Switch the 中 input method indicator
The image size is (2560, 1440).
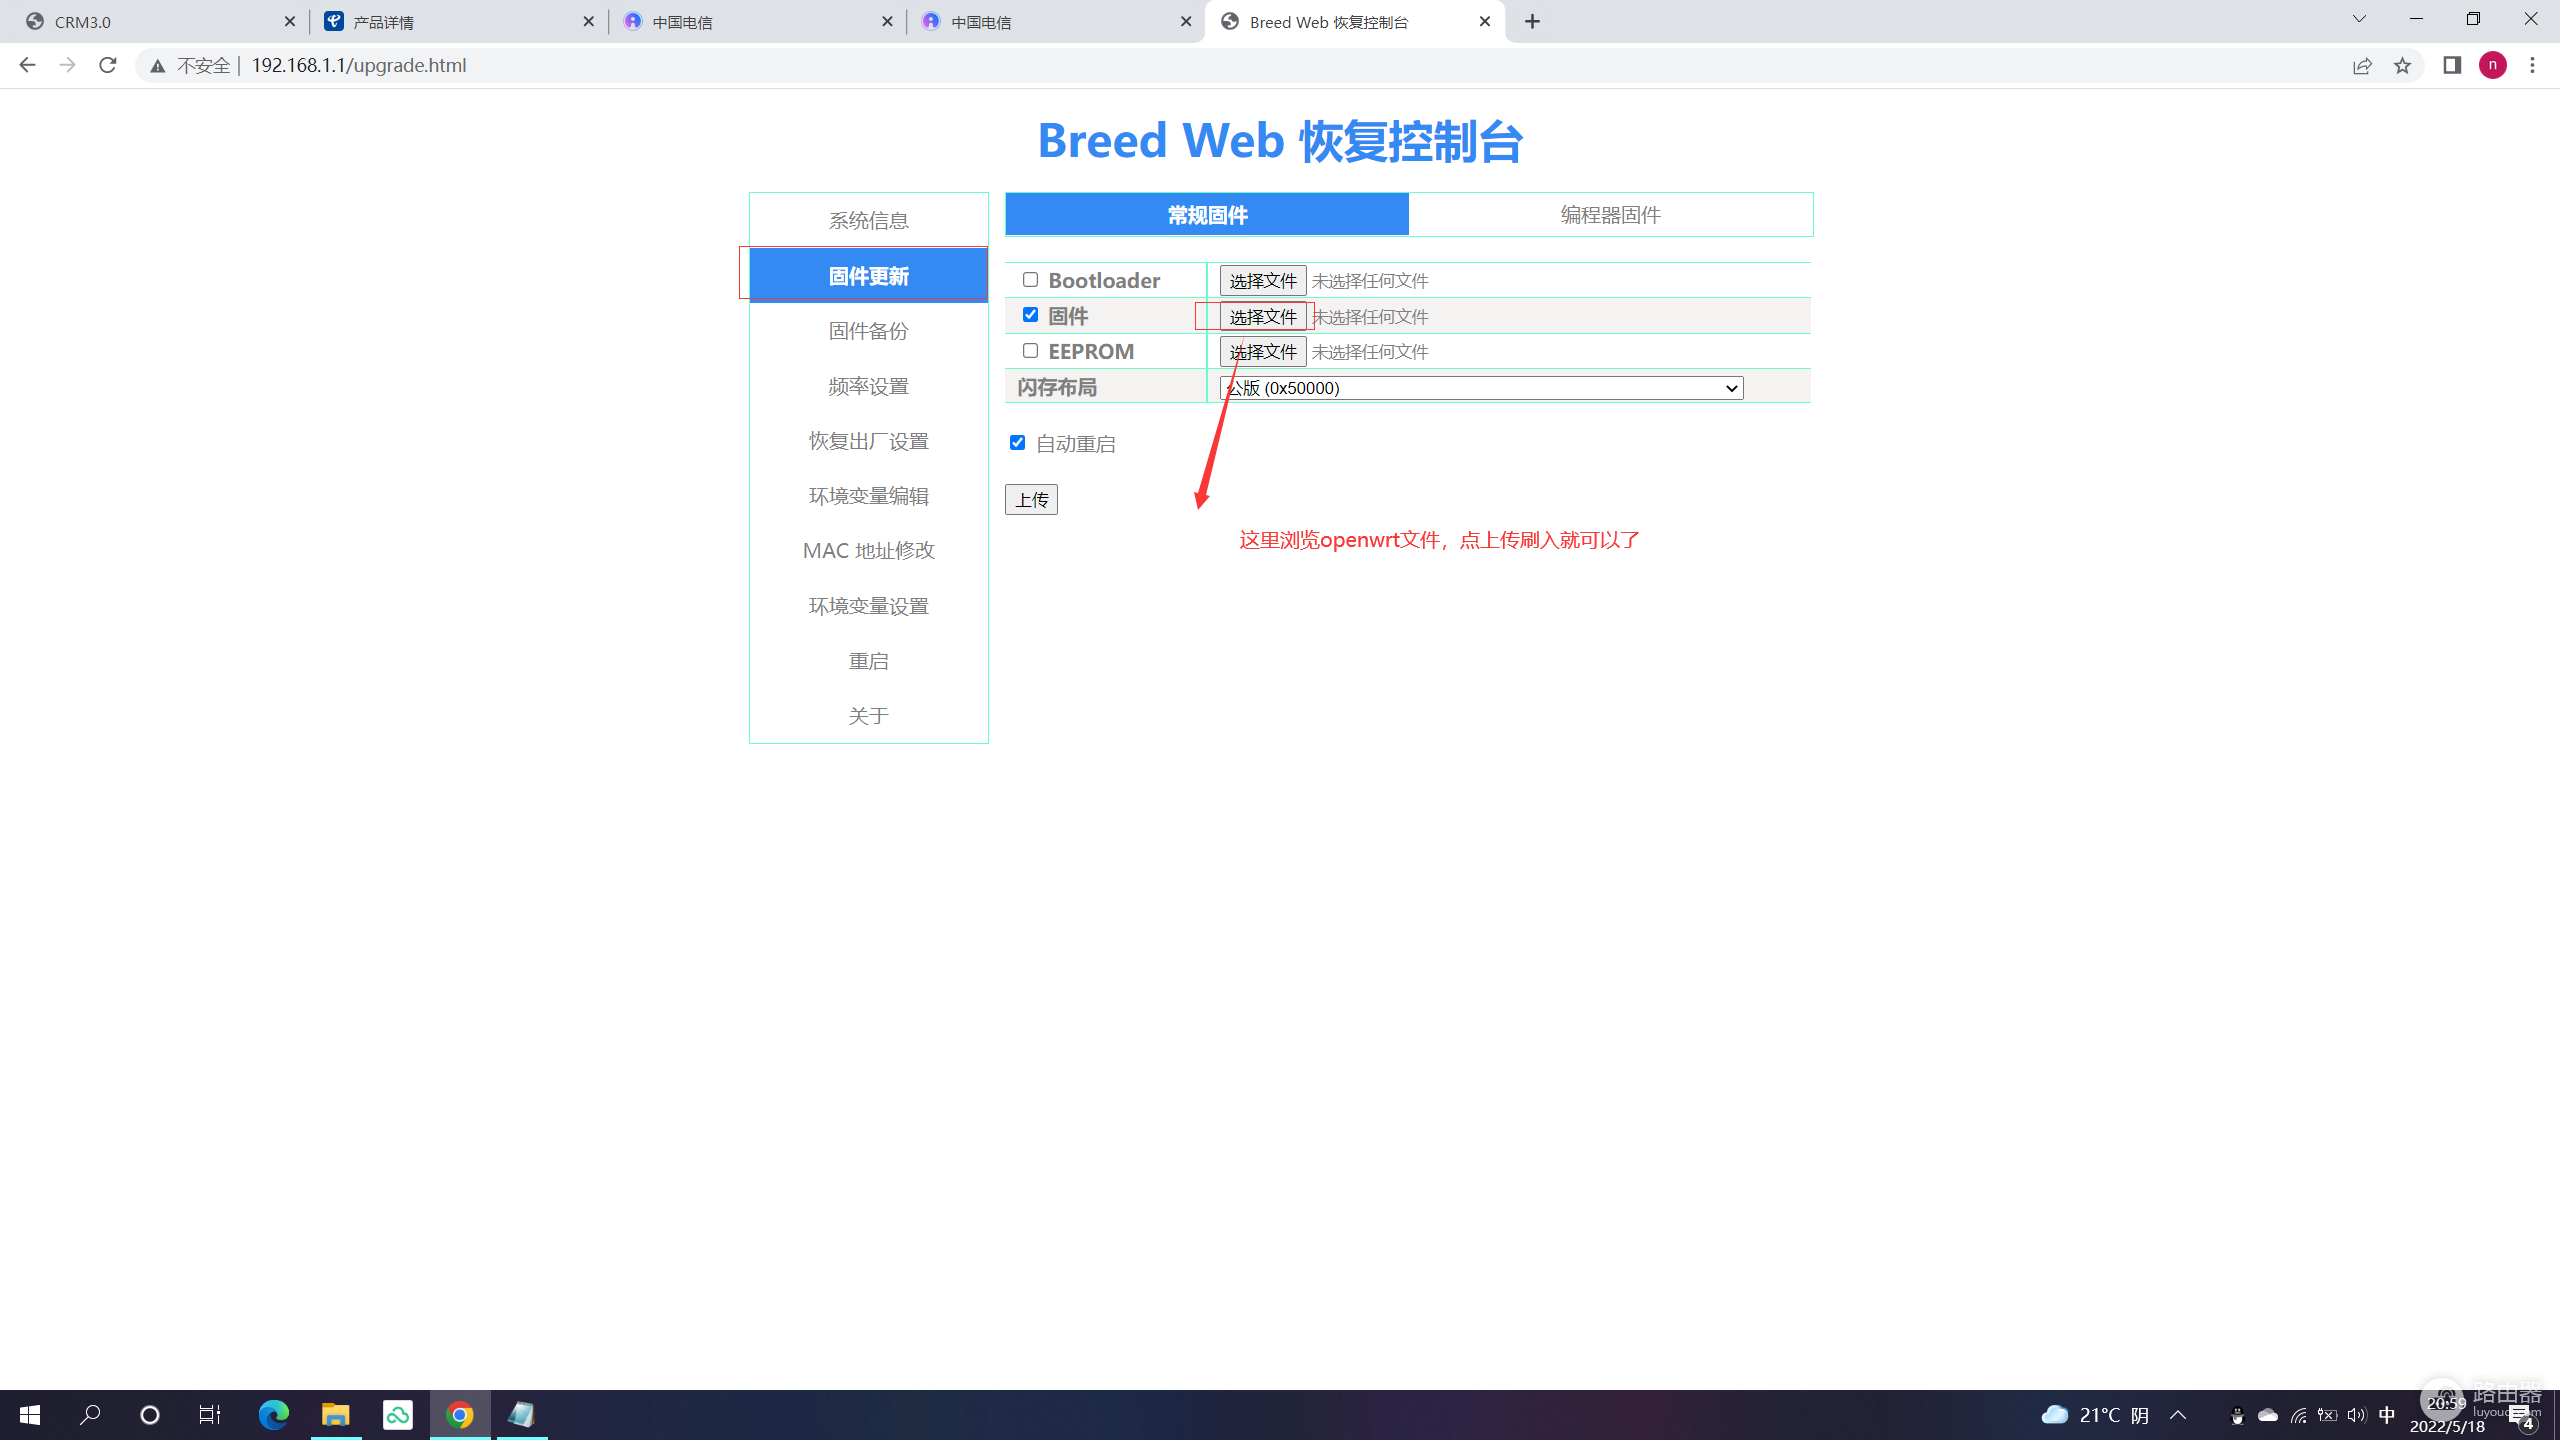click(x=2387, y=1414)
